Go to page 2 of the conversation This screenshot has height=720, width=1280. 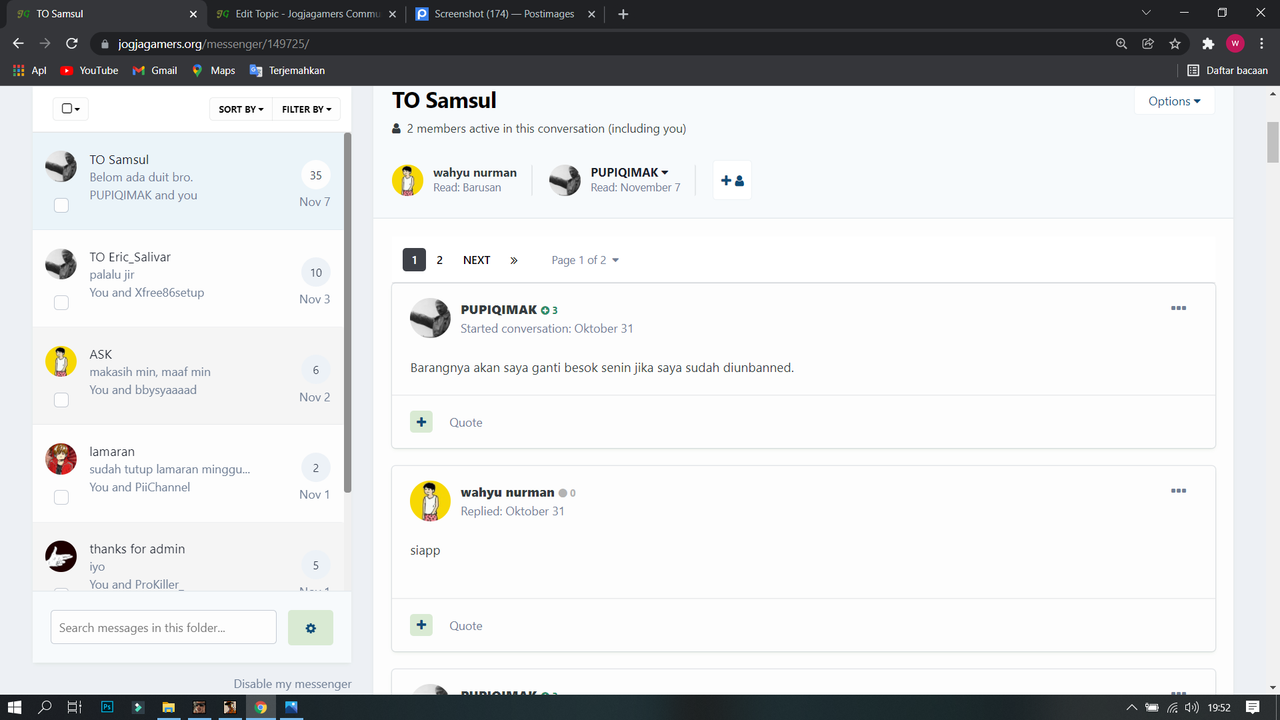439,260
